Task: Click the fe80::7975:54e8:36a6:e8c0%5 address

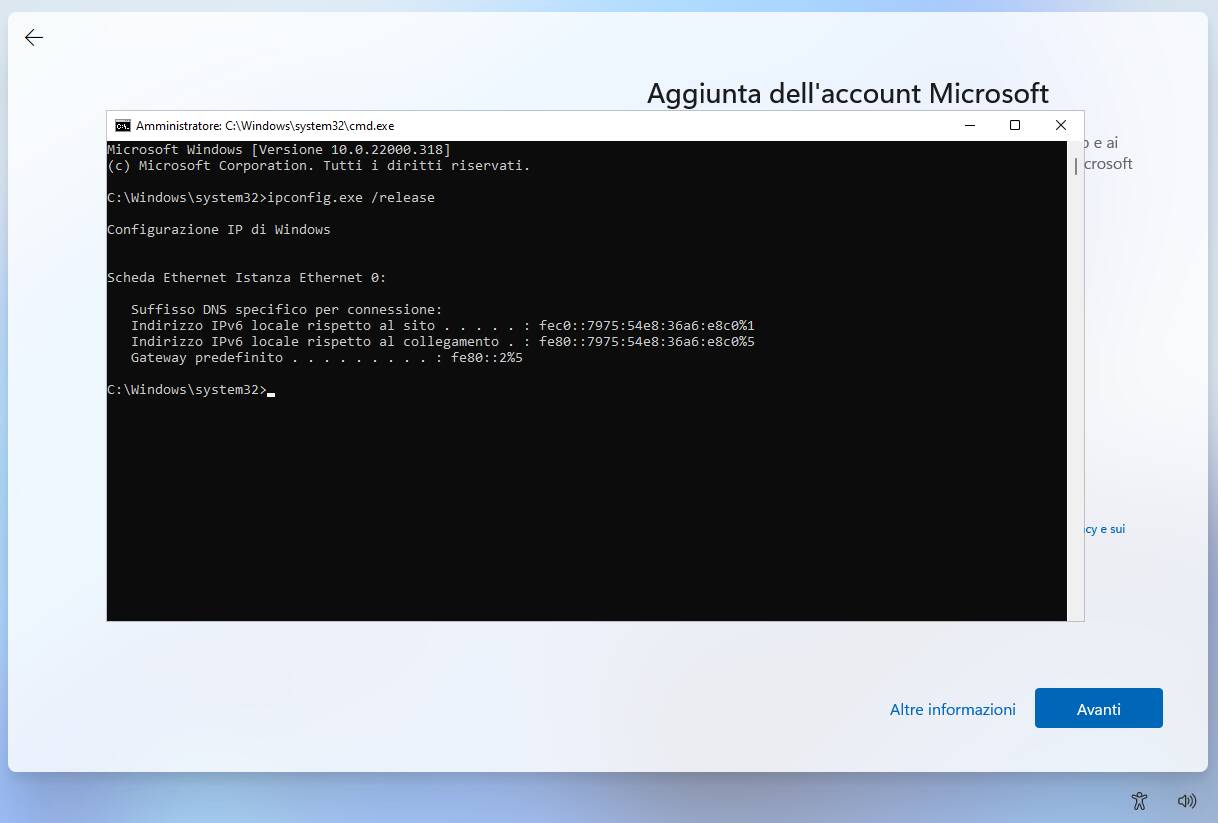Action: (647, 341)
